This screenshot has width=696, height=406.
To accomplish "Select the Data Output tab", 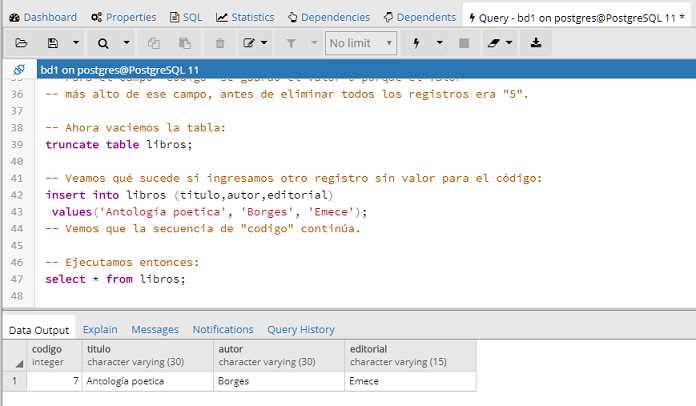I will 39,330.
